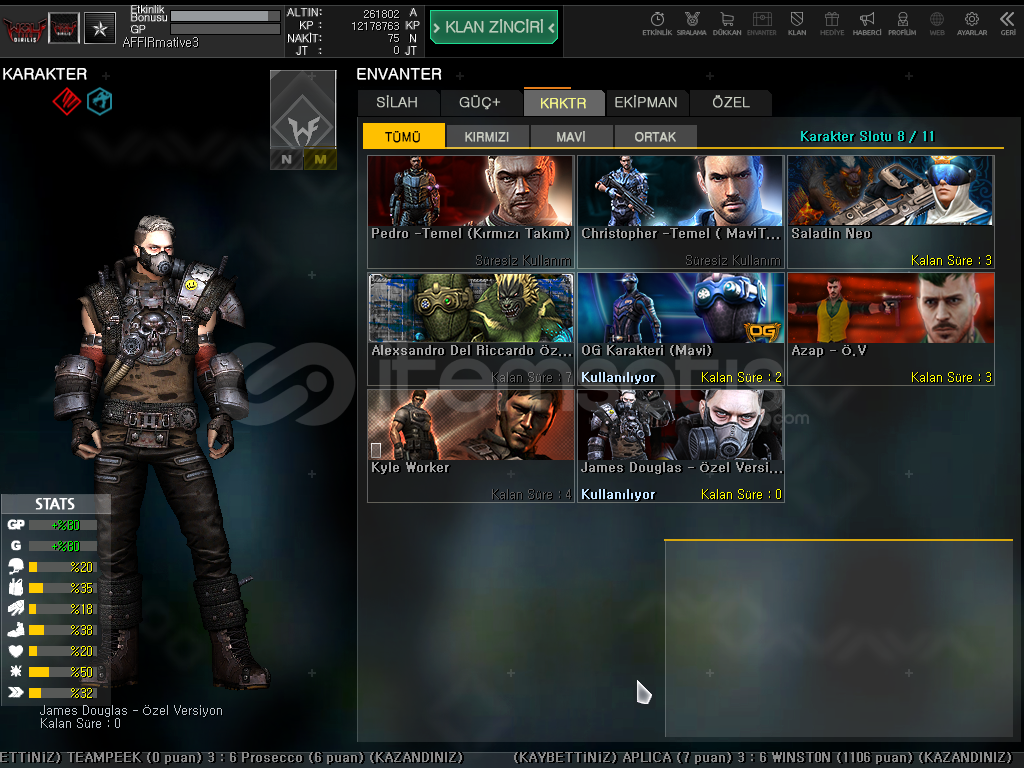The image size is (1024, 768).
Task: Switch to the EKİPMAN tab
Action: (x=646, y=103)
